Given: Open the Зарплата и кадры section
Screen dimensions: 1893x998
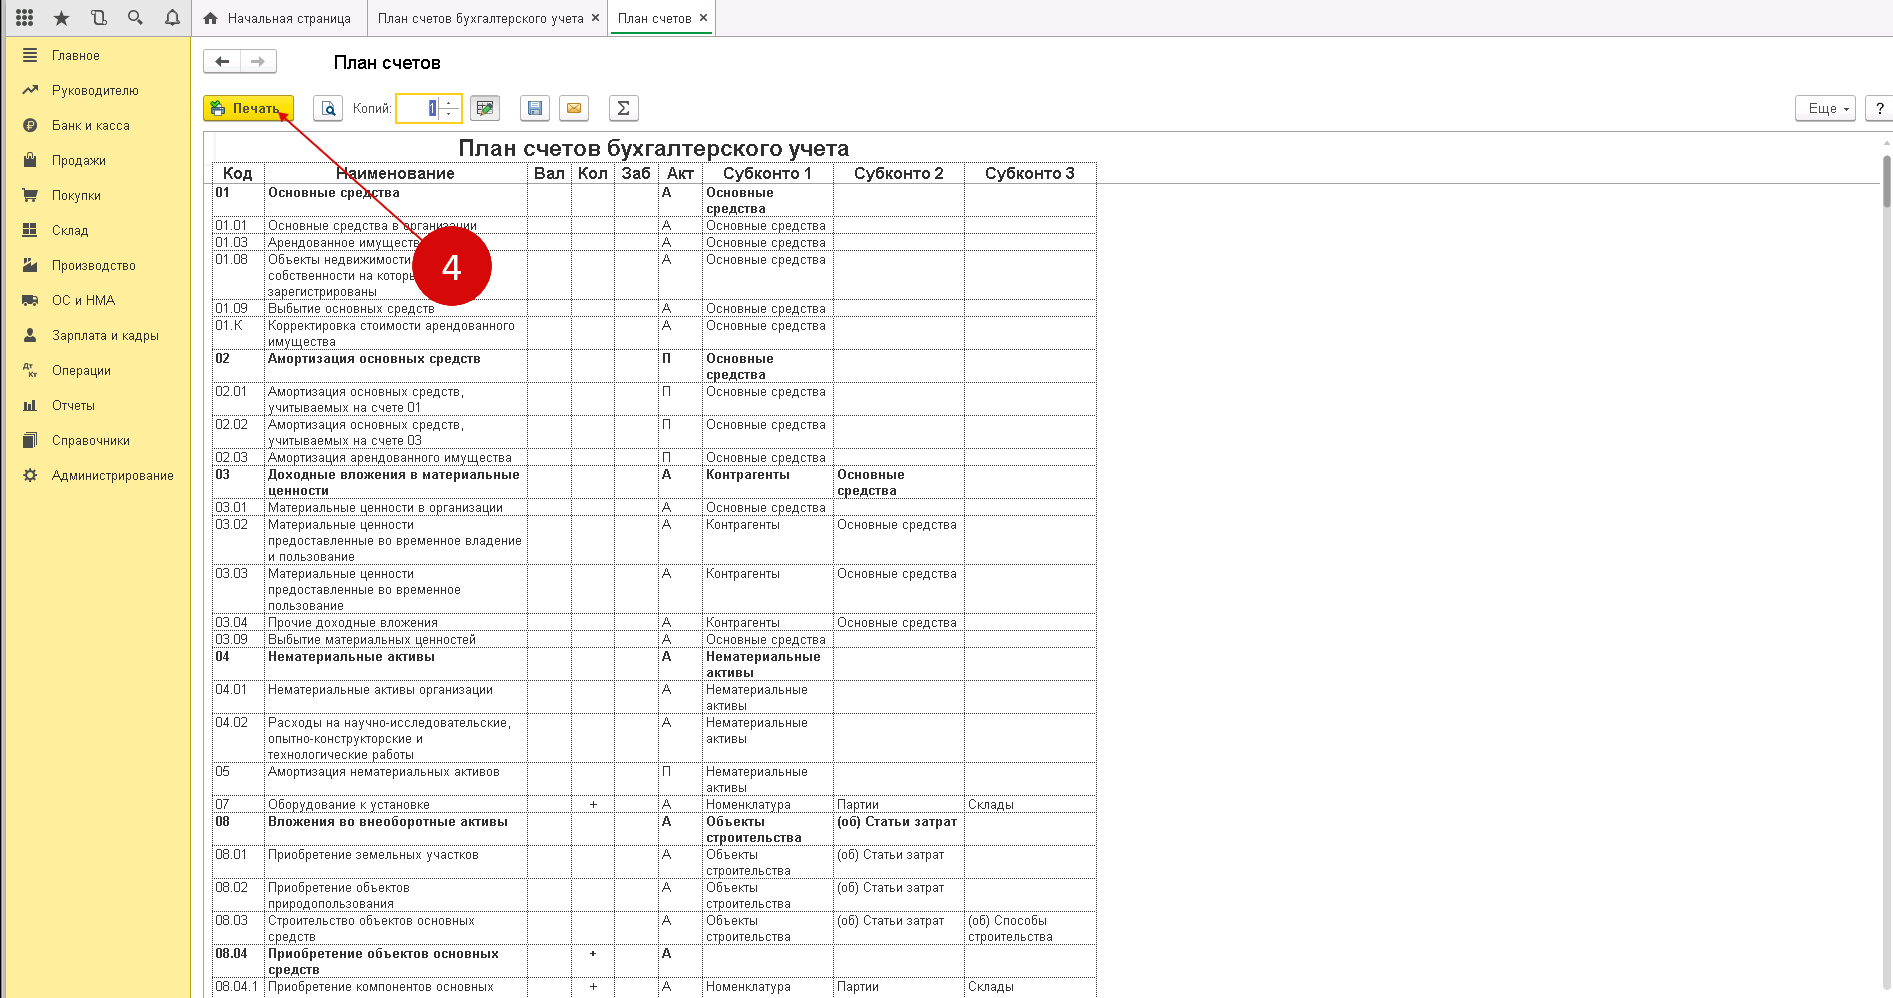Looking at the screenshot, I should point(105,335).
